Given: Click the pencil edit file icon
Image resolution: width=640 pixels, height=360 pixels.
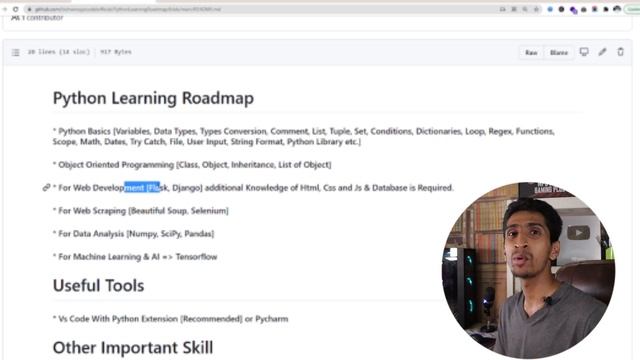Looking at the screenshot, I should click(602, 52).
